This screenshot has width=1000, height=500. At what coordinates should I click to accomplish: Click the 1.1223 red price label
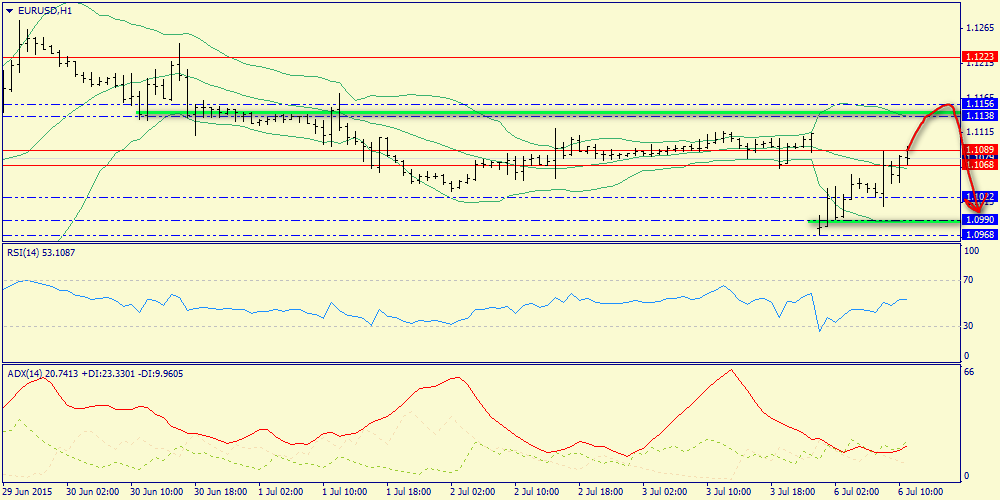pos(977,57)
